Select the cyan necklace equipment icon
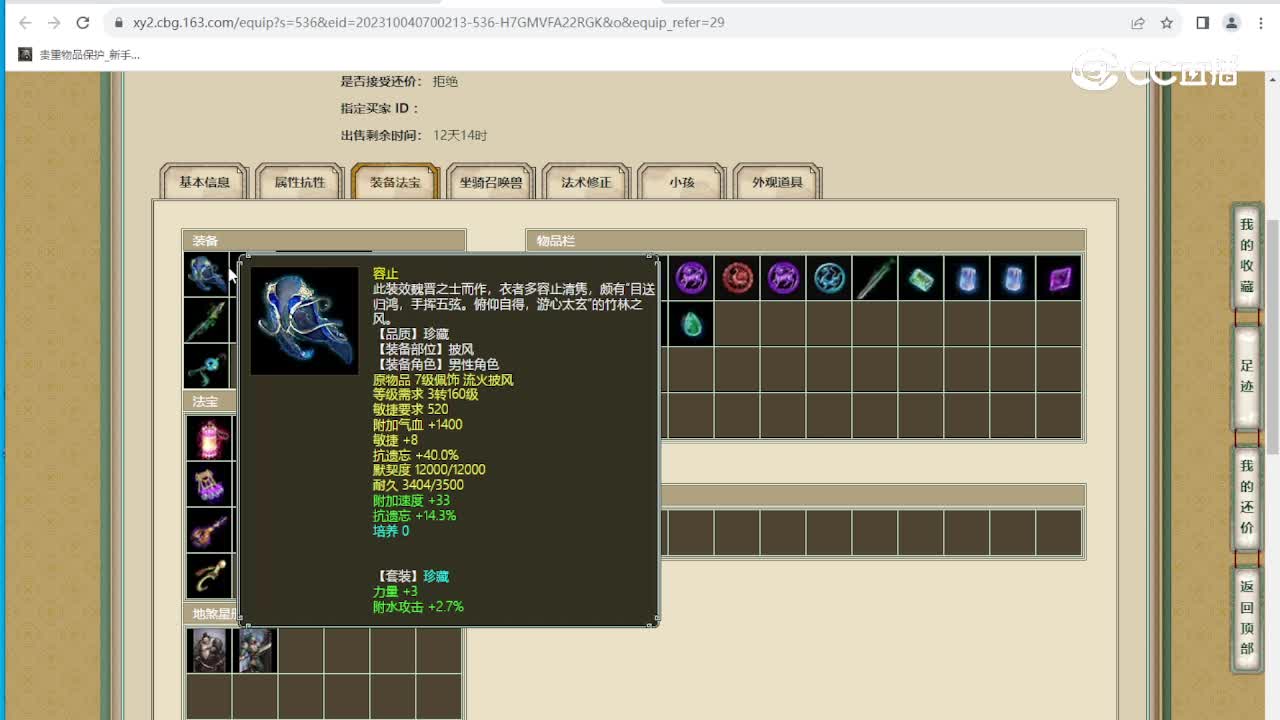Image resolution: width=1280 pixels, height=720 pixels. 207,366
